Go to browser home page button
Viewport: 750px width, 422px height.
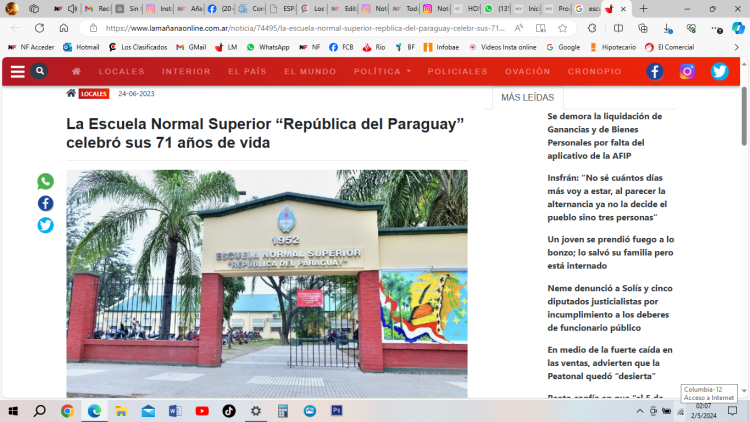[64, 28]
